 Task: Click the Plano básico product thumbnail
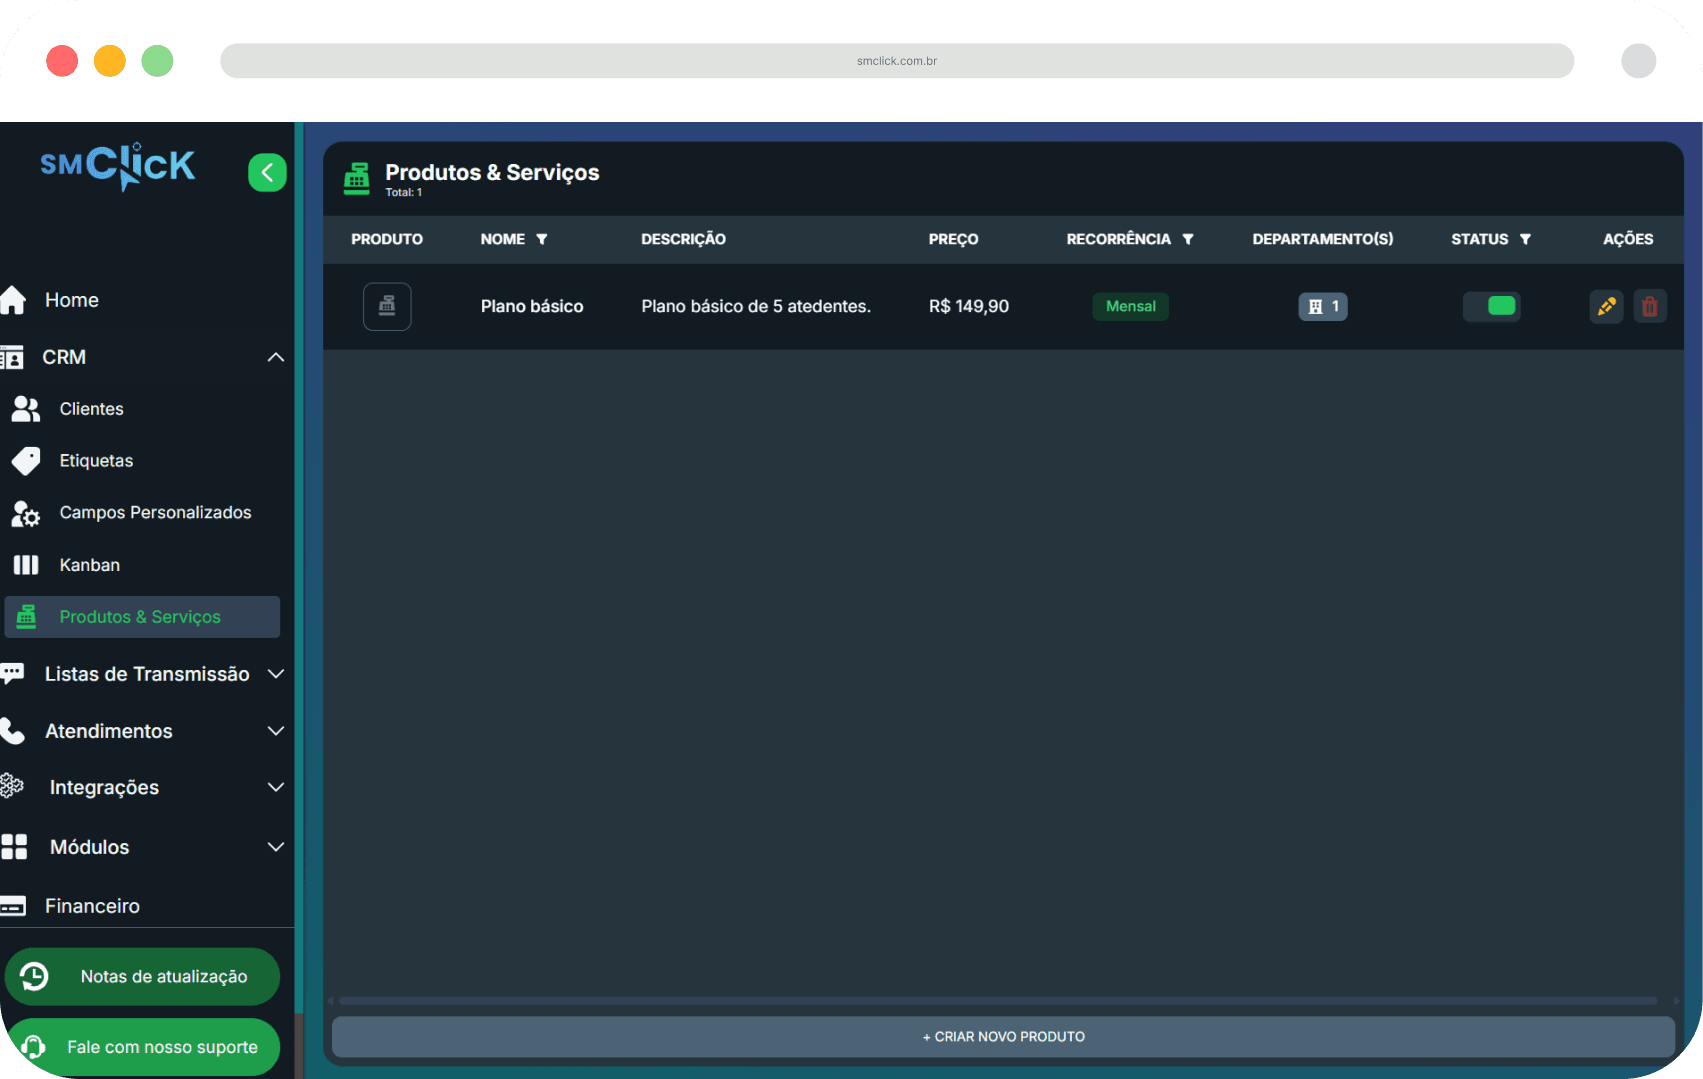coord(387,306)
